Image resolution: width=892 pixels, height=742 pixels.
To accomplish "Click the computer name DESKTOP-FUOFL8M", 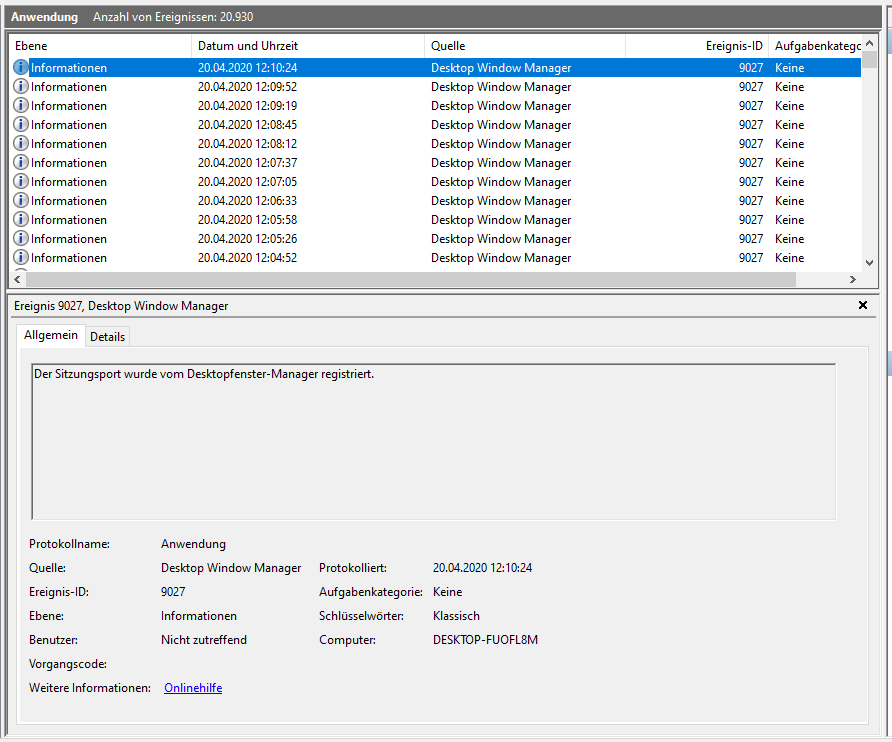I will point(485,640).
